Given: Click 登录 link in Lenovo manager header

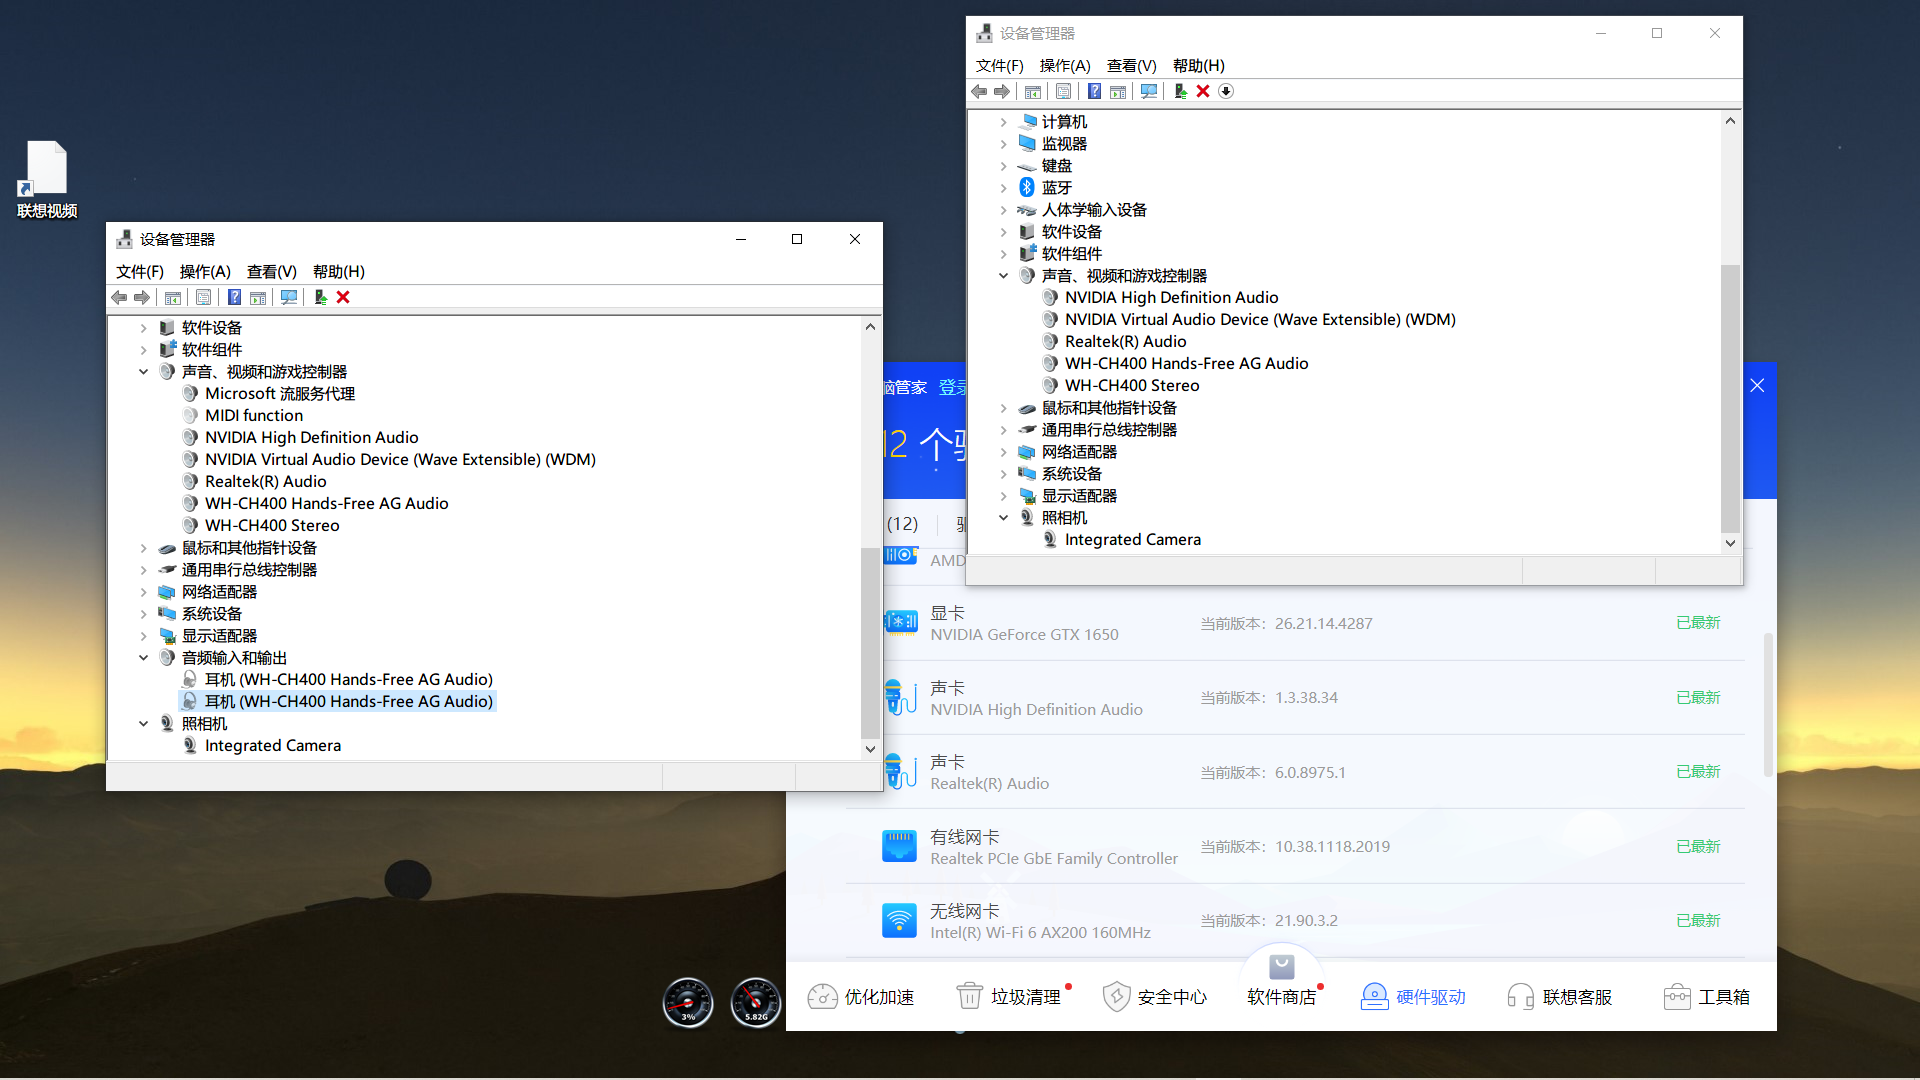Looking at the screenshot, I should (x=952, y=388).
